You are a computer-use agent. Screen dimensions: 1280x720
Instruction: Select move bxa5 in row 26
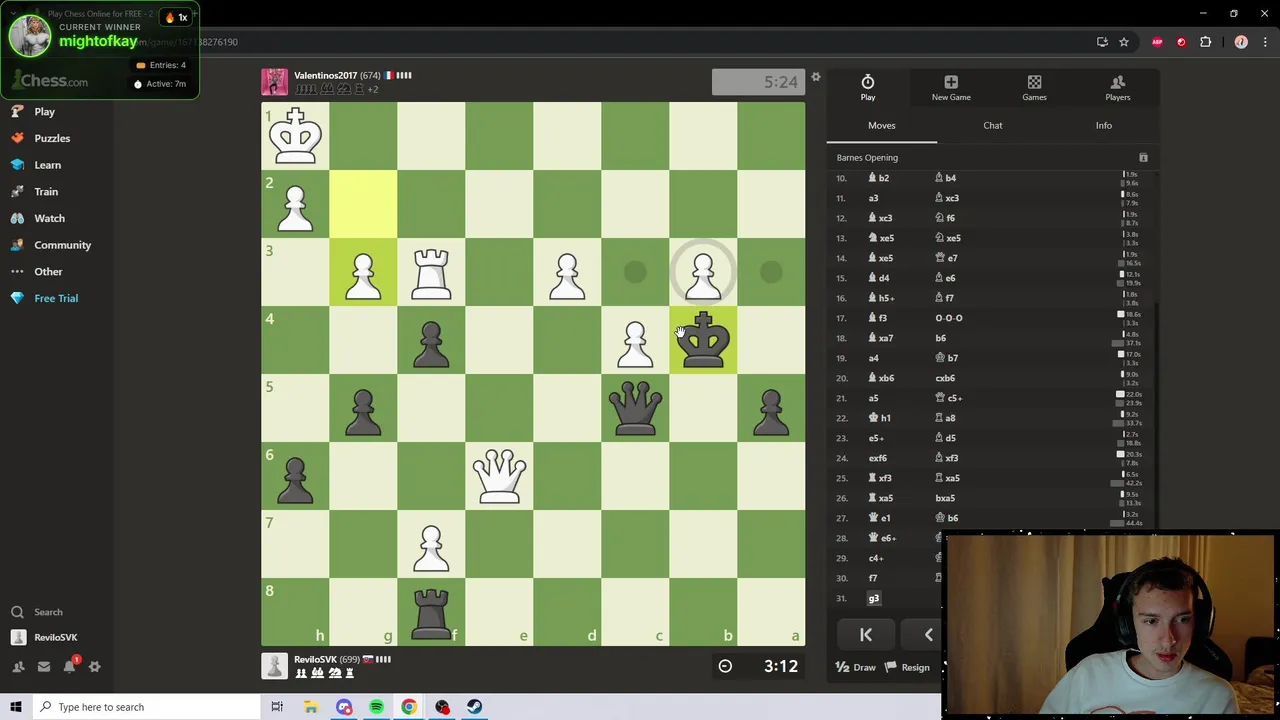pos(945,498)
